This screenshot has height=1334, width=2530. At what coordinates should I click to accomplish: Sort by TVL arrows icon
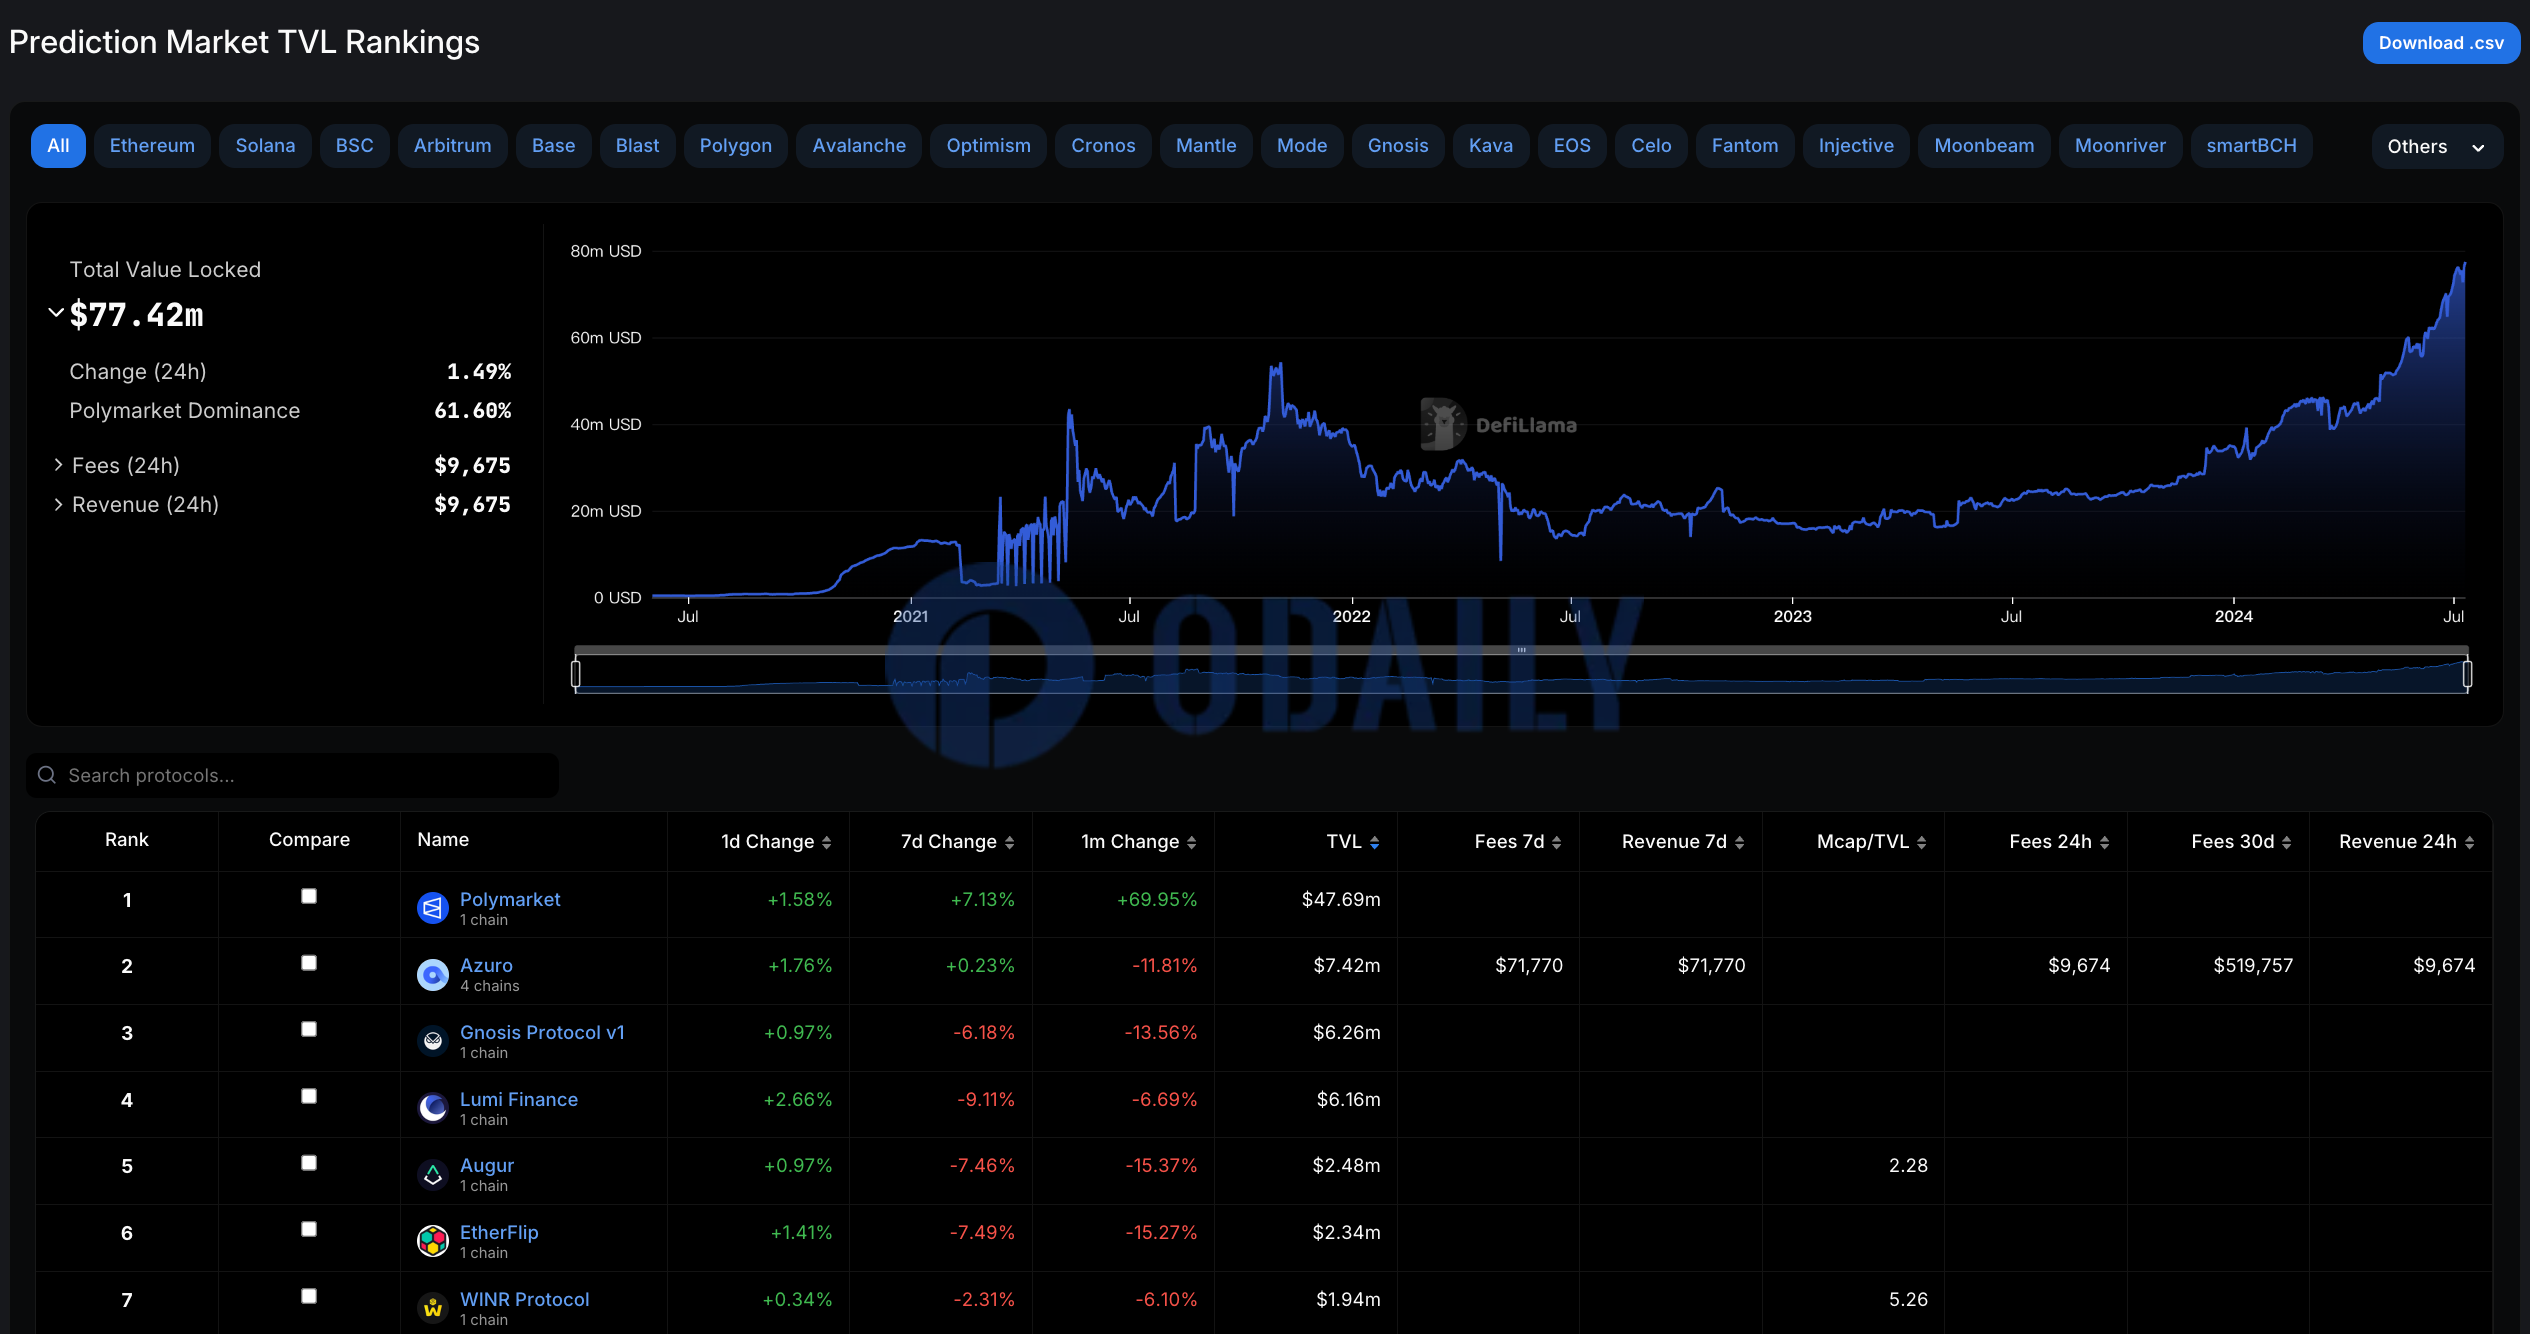point(1374,843)
